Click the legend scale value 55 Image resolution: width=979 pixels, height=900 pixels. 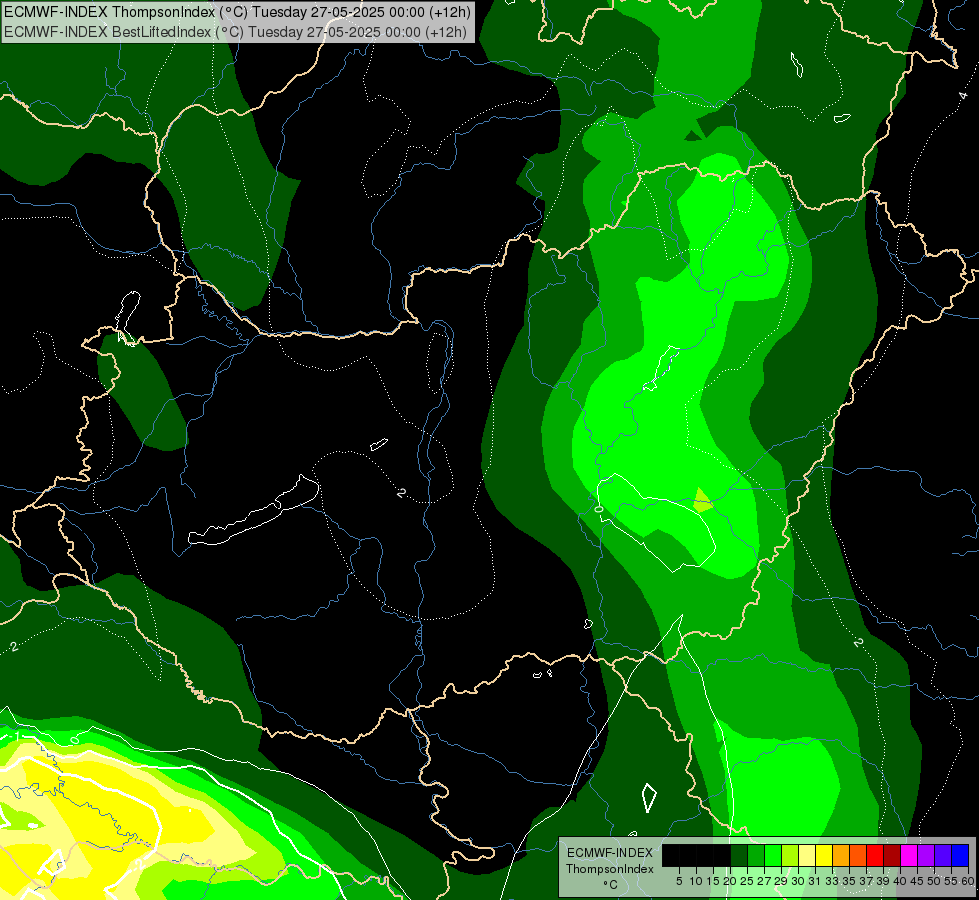(x=951, y=881)
